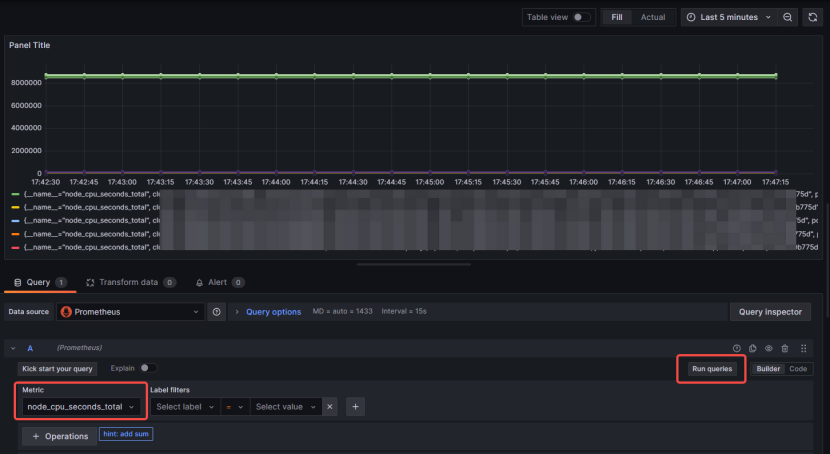Open the Last 5 minutes time picker

[x=728, y=17]
